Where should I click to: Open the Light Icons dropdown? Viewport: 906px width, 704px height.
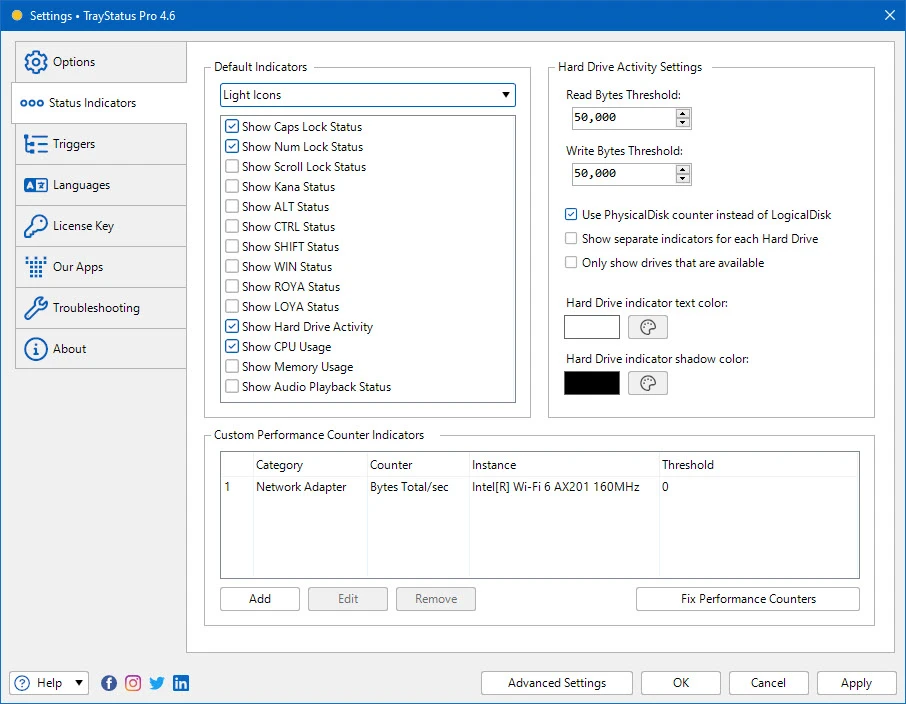(x=367, y=95)
